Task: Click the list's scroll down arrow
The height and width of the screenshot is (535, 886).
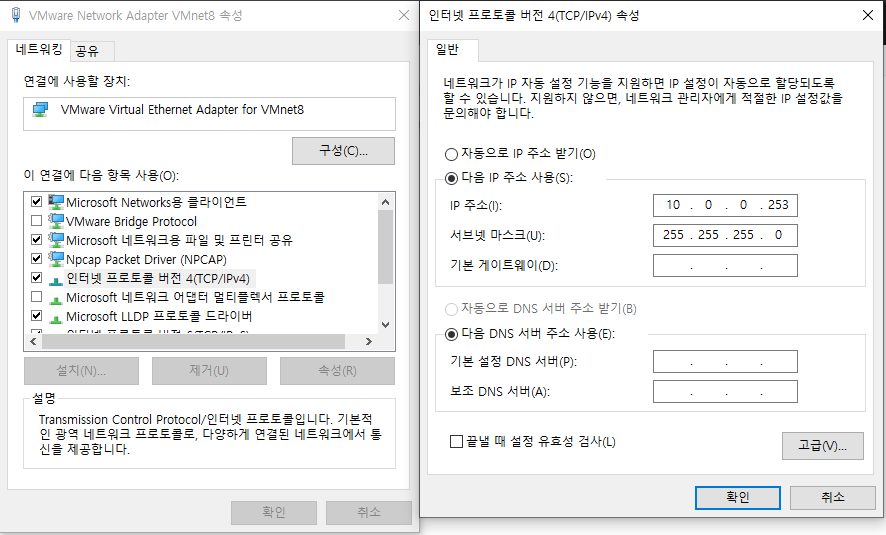Action: [385, 325]
